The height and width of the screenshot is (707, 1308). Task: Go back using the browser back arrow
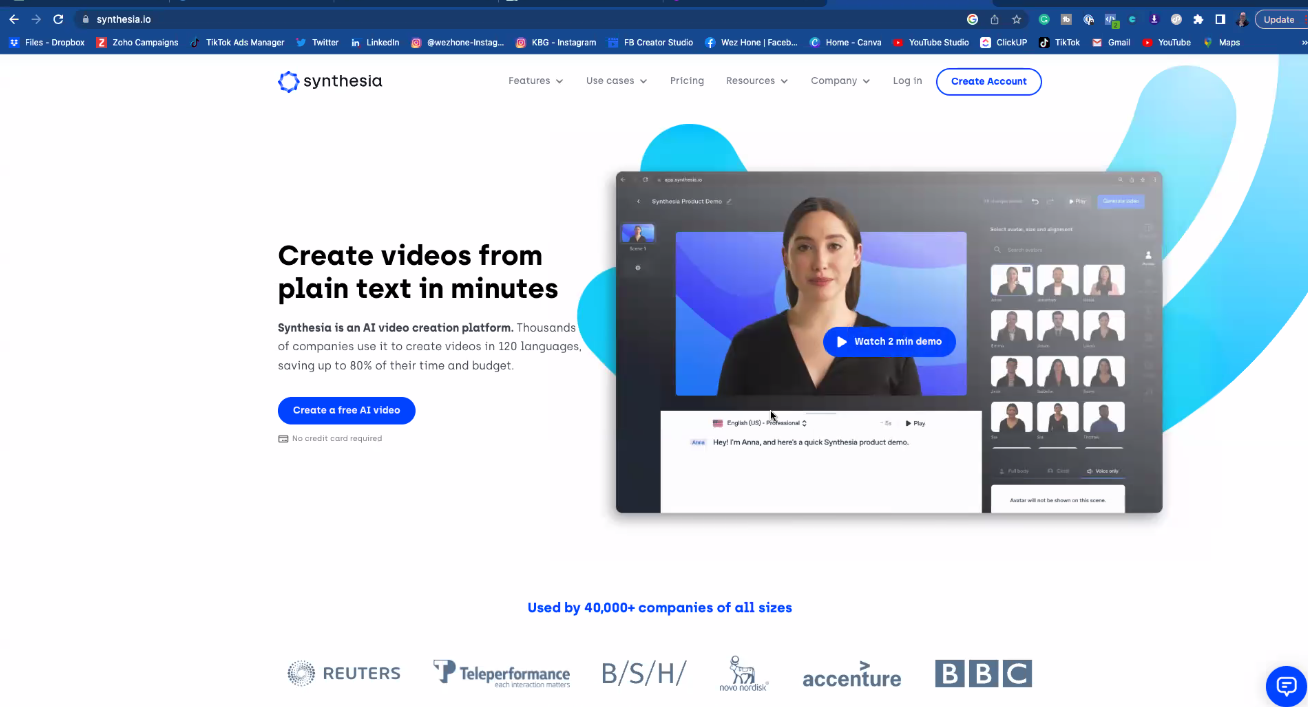click(14, 19)
